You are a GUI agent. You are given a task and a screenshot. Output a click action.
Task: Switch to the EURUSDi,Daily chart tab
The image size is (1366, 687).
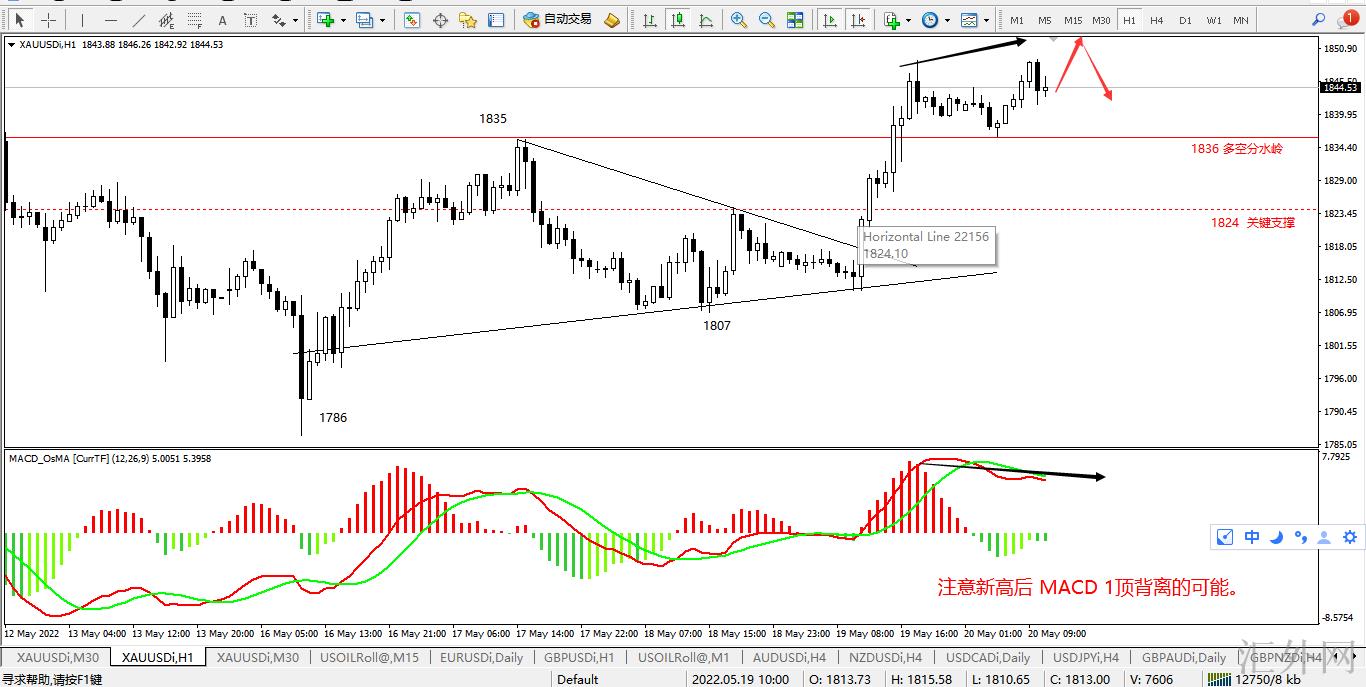[481, 658]
